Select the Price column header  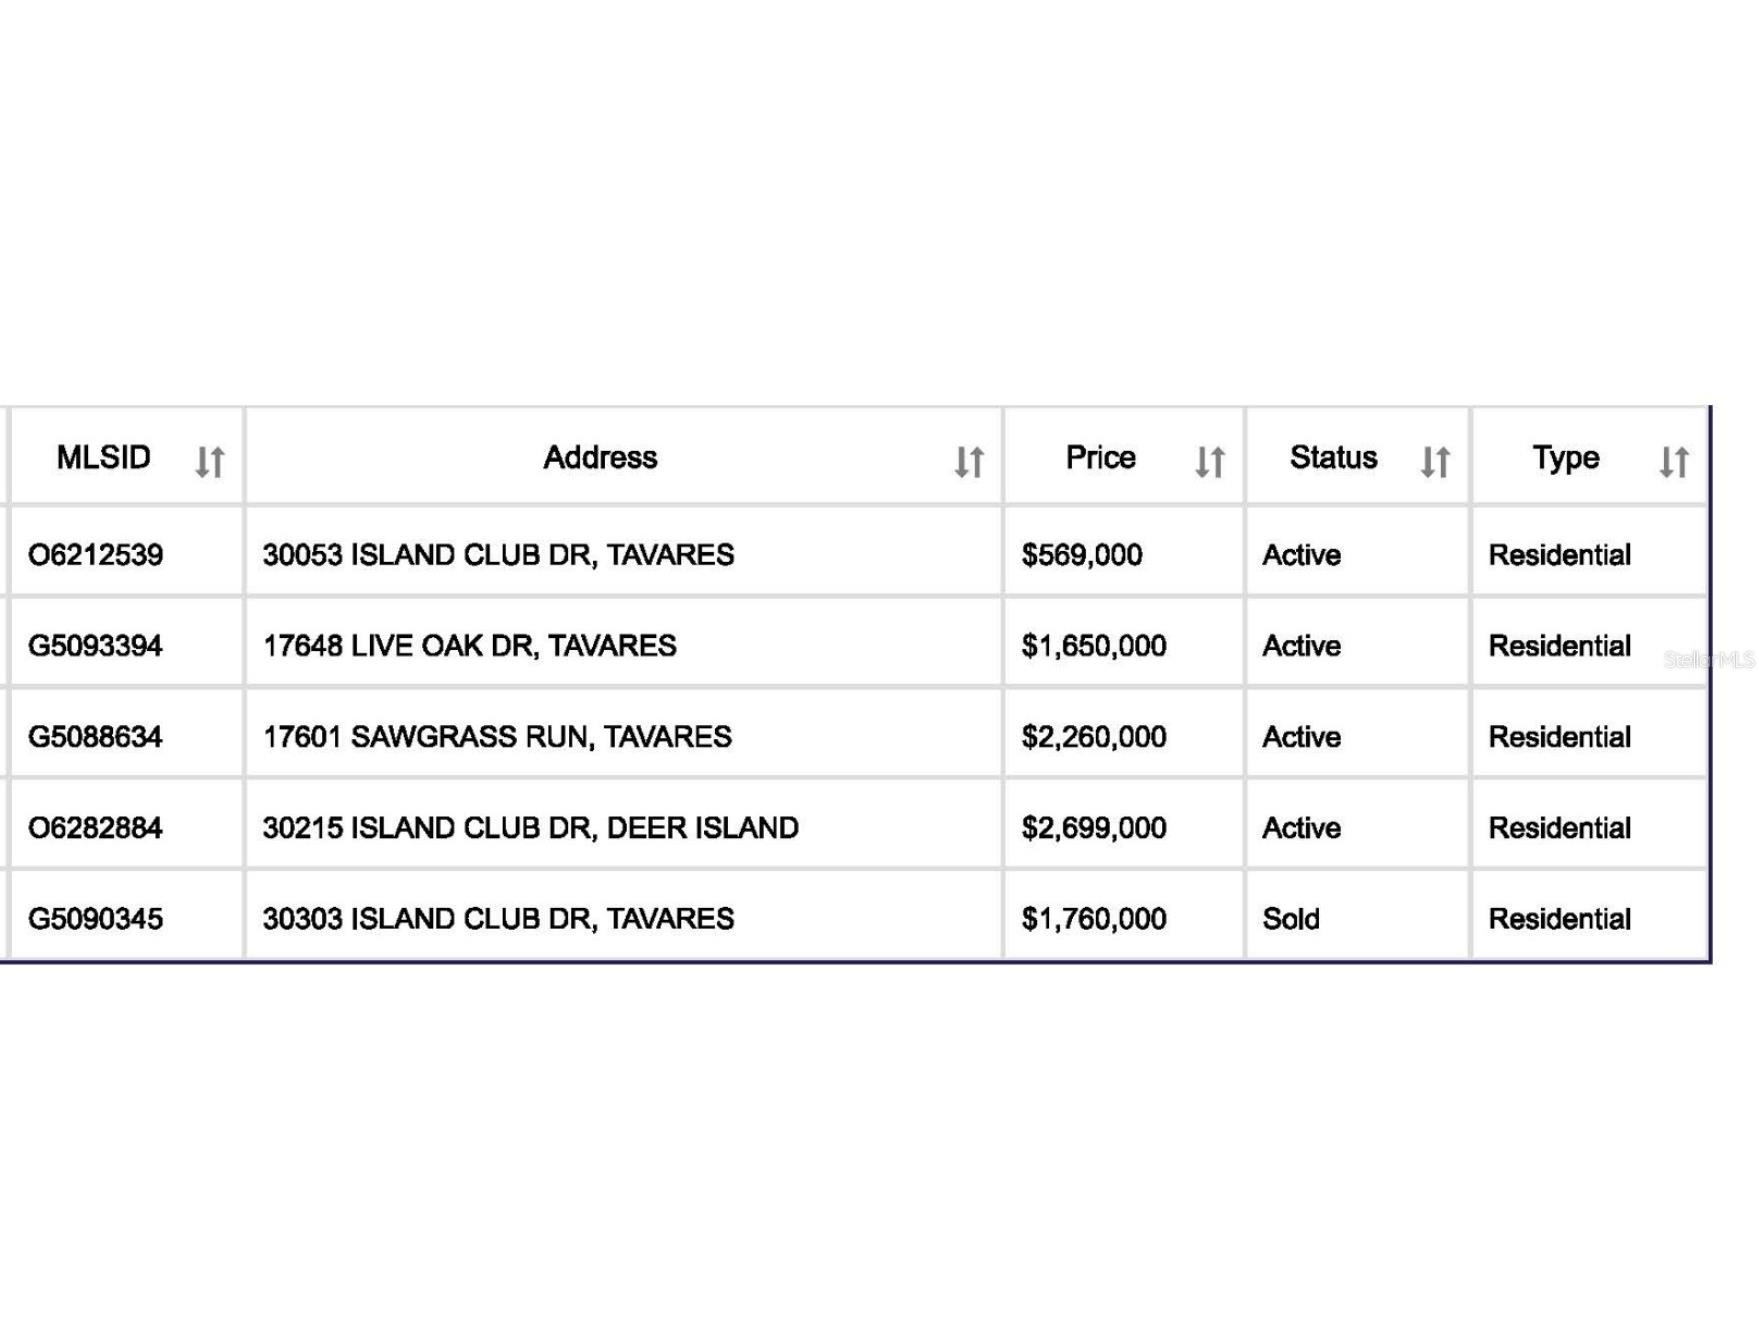(x=1099, y=457)
